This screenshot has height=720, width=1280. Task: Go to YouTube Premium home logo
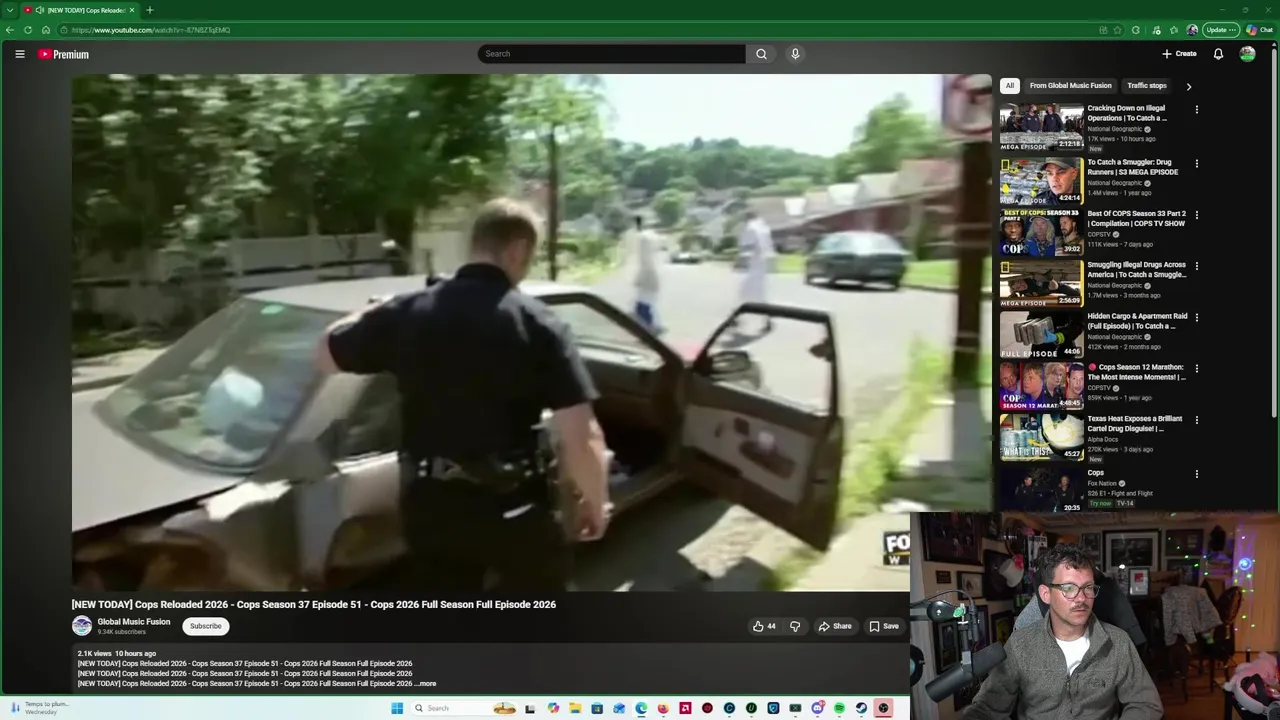[x=63, y=54]
